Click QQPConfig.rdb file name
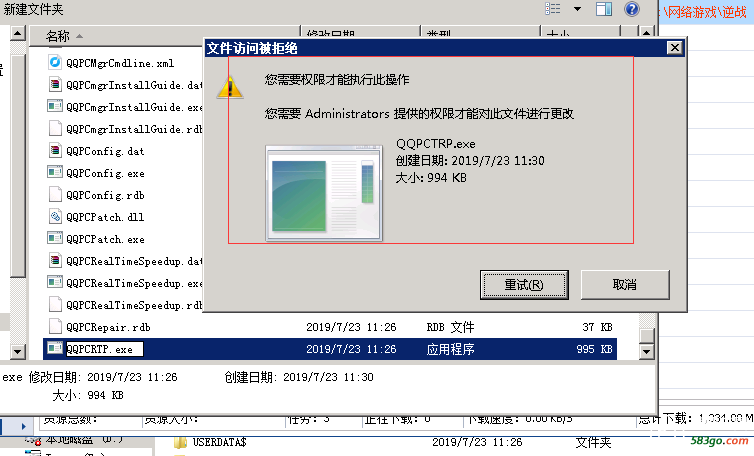This screenshot has height=456, width=754. [x=105, y=195]
